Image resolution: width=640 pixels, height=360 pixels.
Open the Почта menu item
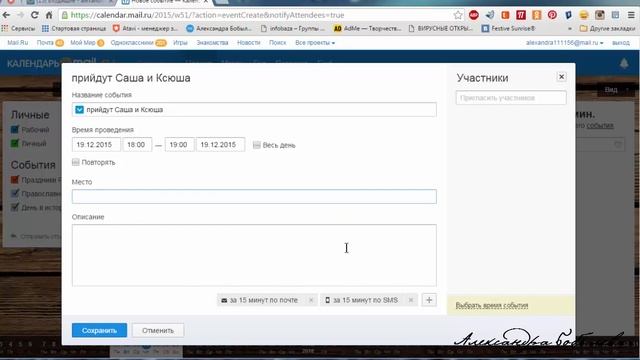pyautogui.click(x=45, y=42)
